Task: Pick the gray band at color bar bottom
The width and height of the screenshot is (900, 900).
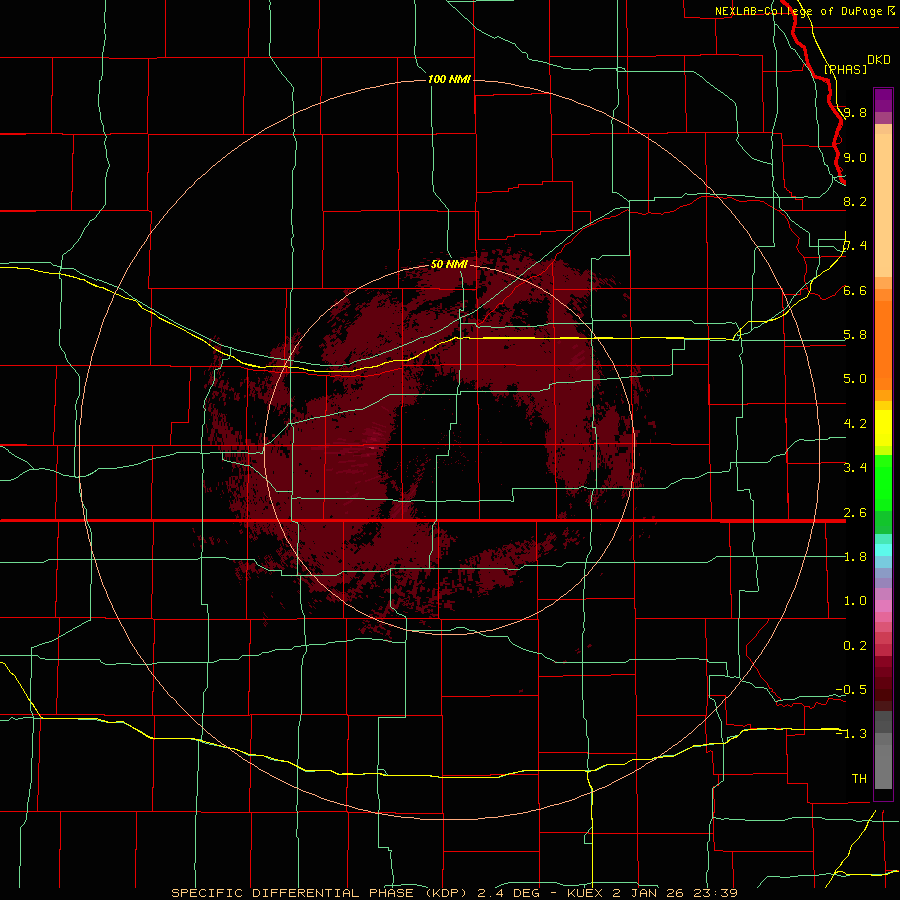Action: [x=883, y=761]
